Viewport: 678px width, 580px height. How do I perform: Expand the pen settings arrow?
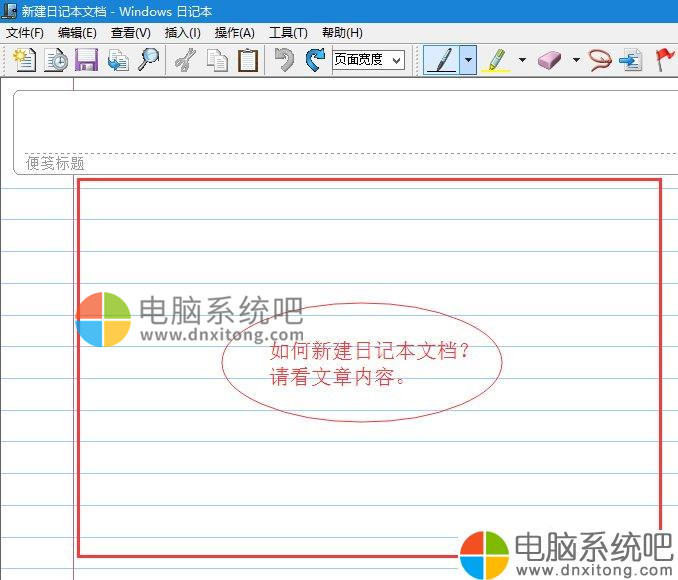[x=468, y=60]
